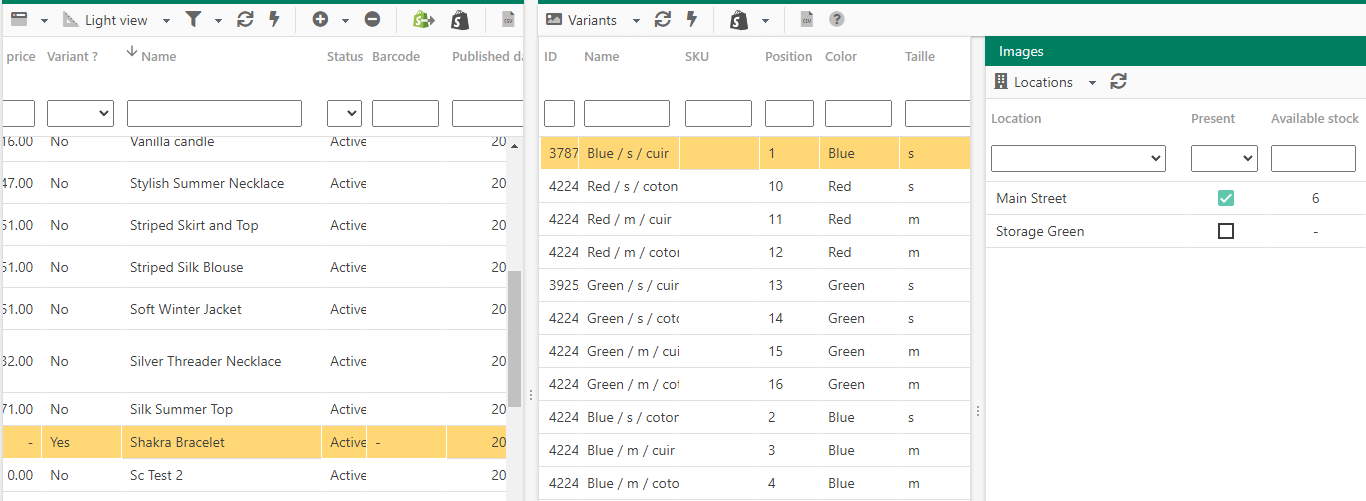Image resolution: width=1366 pixels, height=501 pixels.
Task: Refresh the locations panel
Action: tap(1119, 82)
